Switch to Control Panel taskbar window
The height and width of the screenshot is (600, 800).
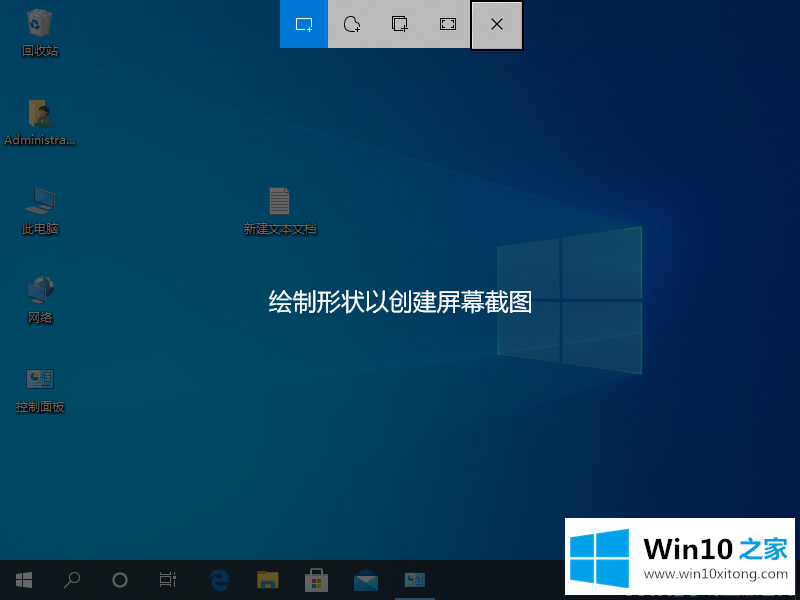pos(415,580)
